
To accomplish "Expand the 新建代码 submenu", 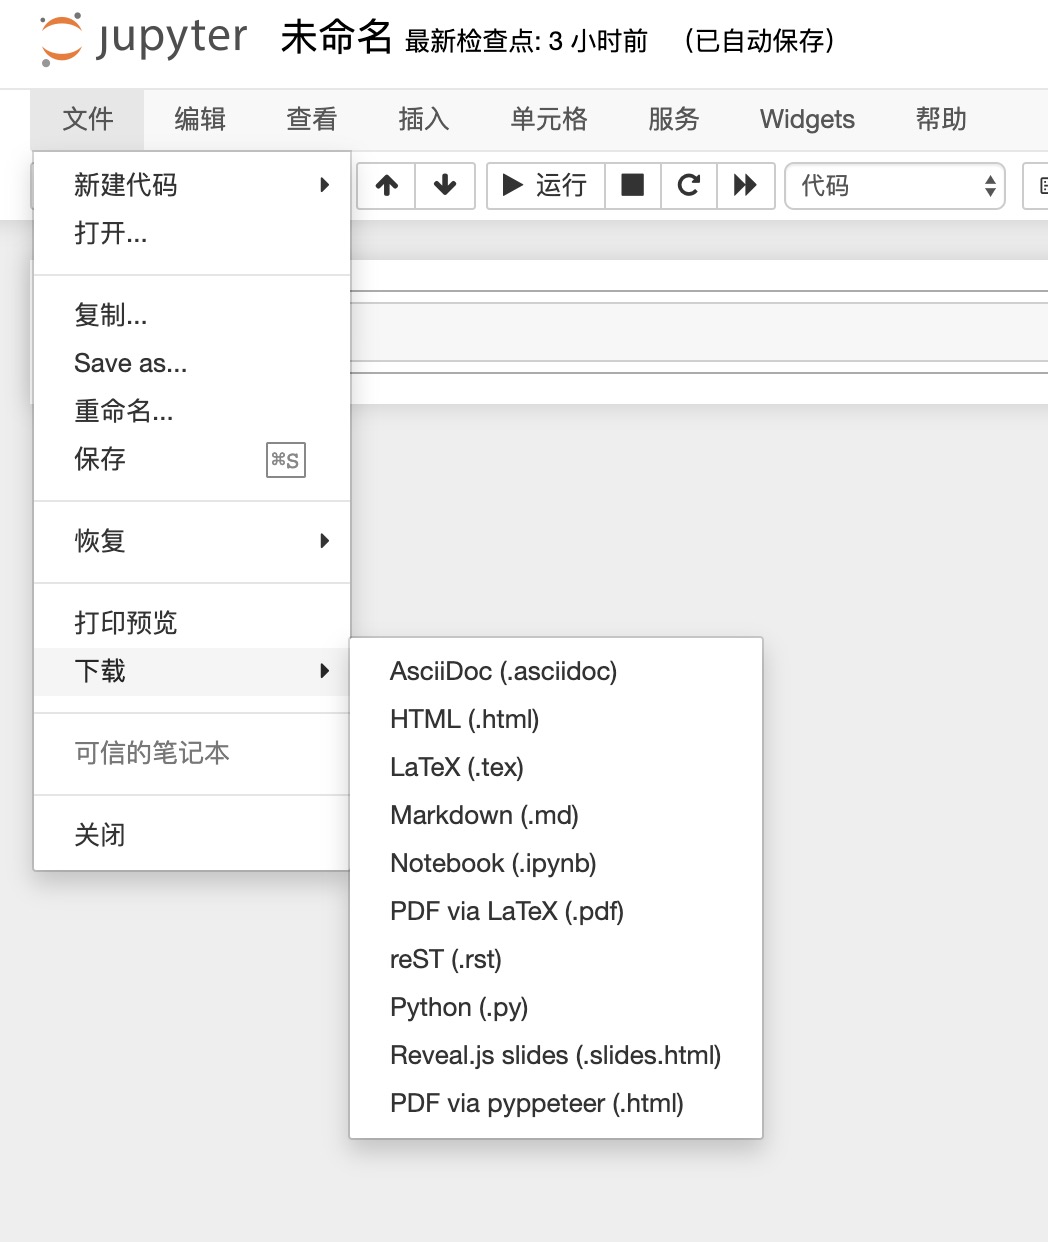I will [x=192, y=185].
